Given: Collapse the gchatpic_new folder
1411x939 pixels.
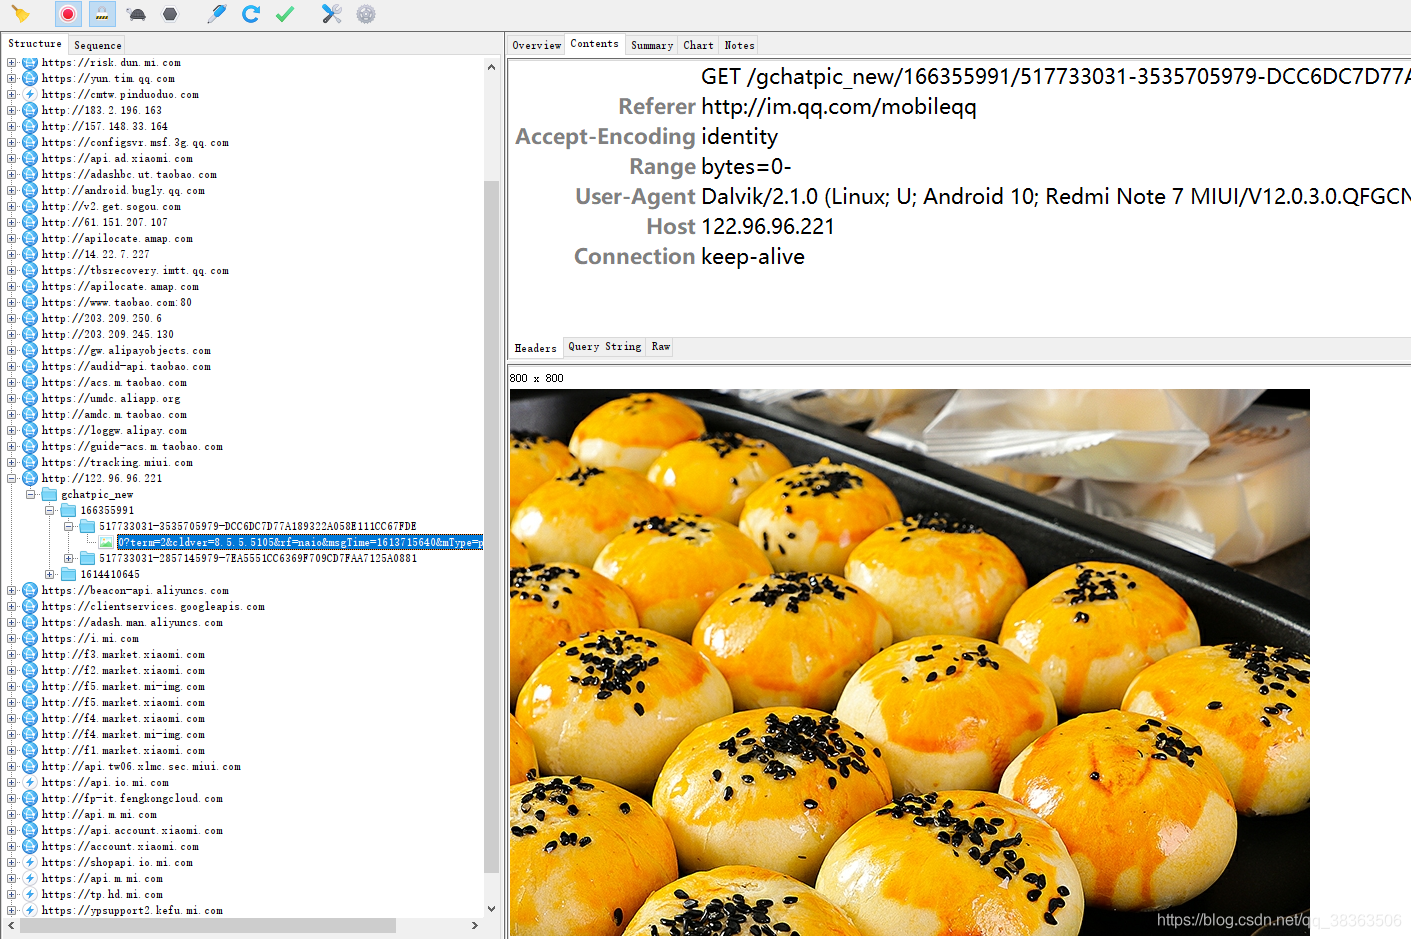Looking at the screenshot, I should tap(31, 495).
